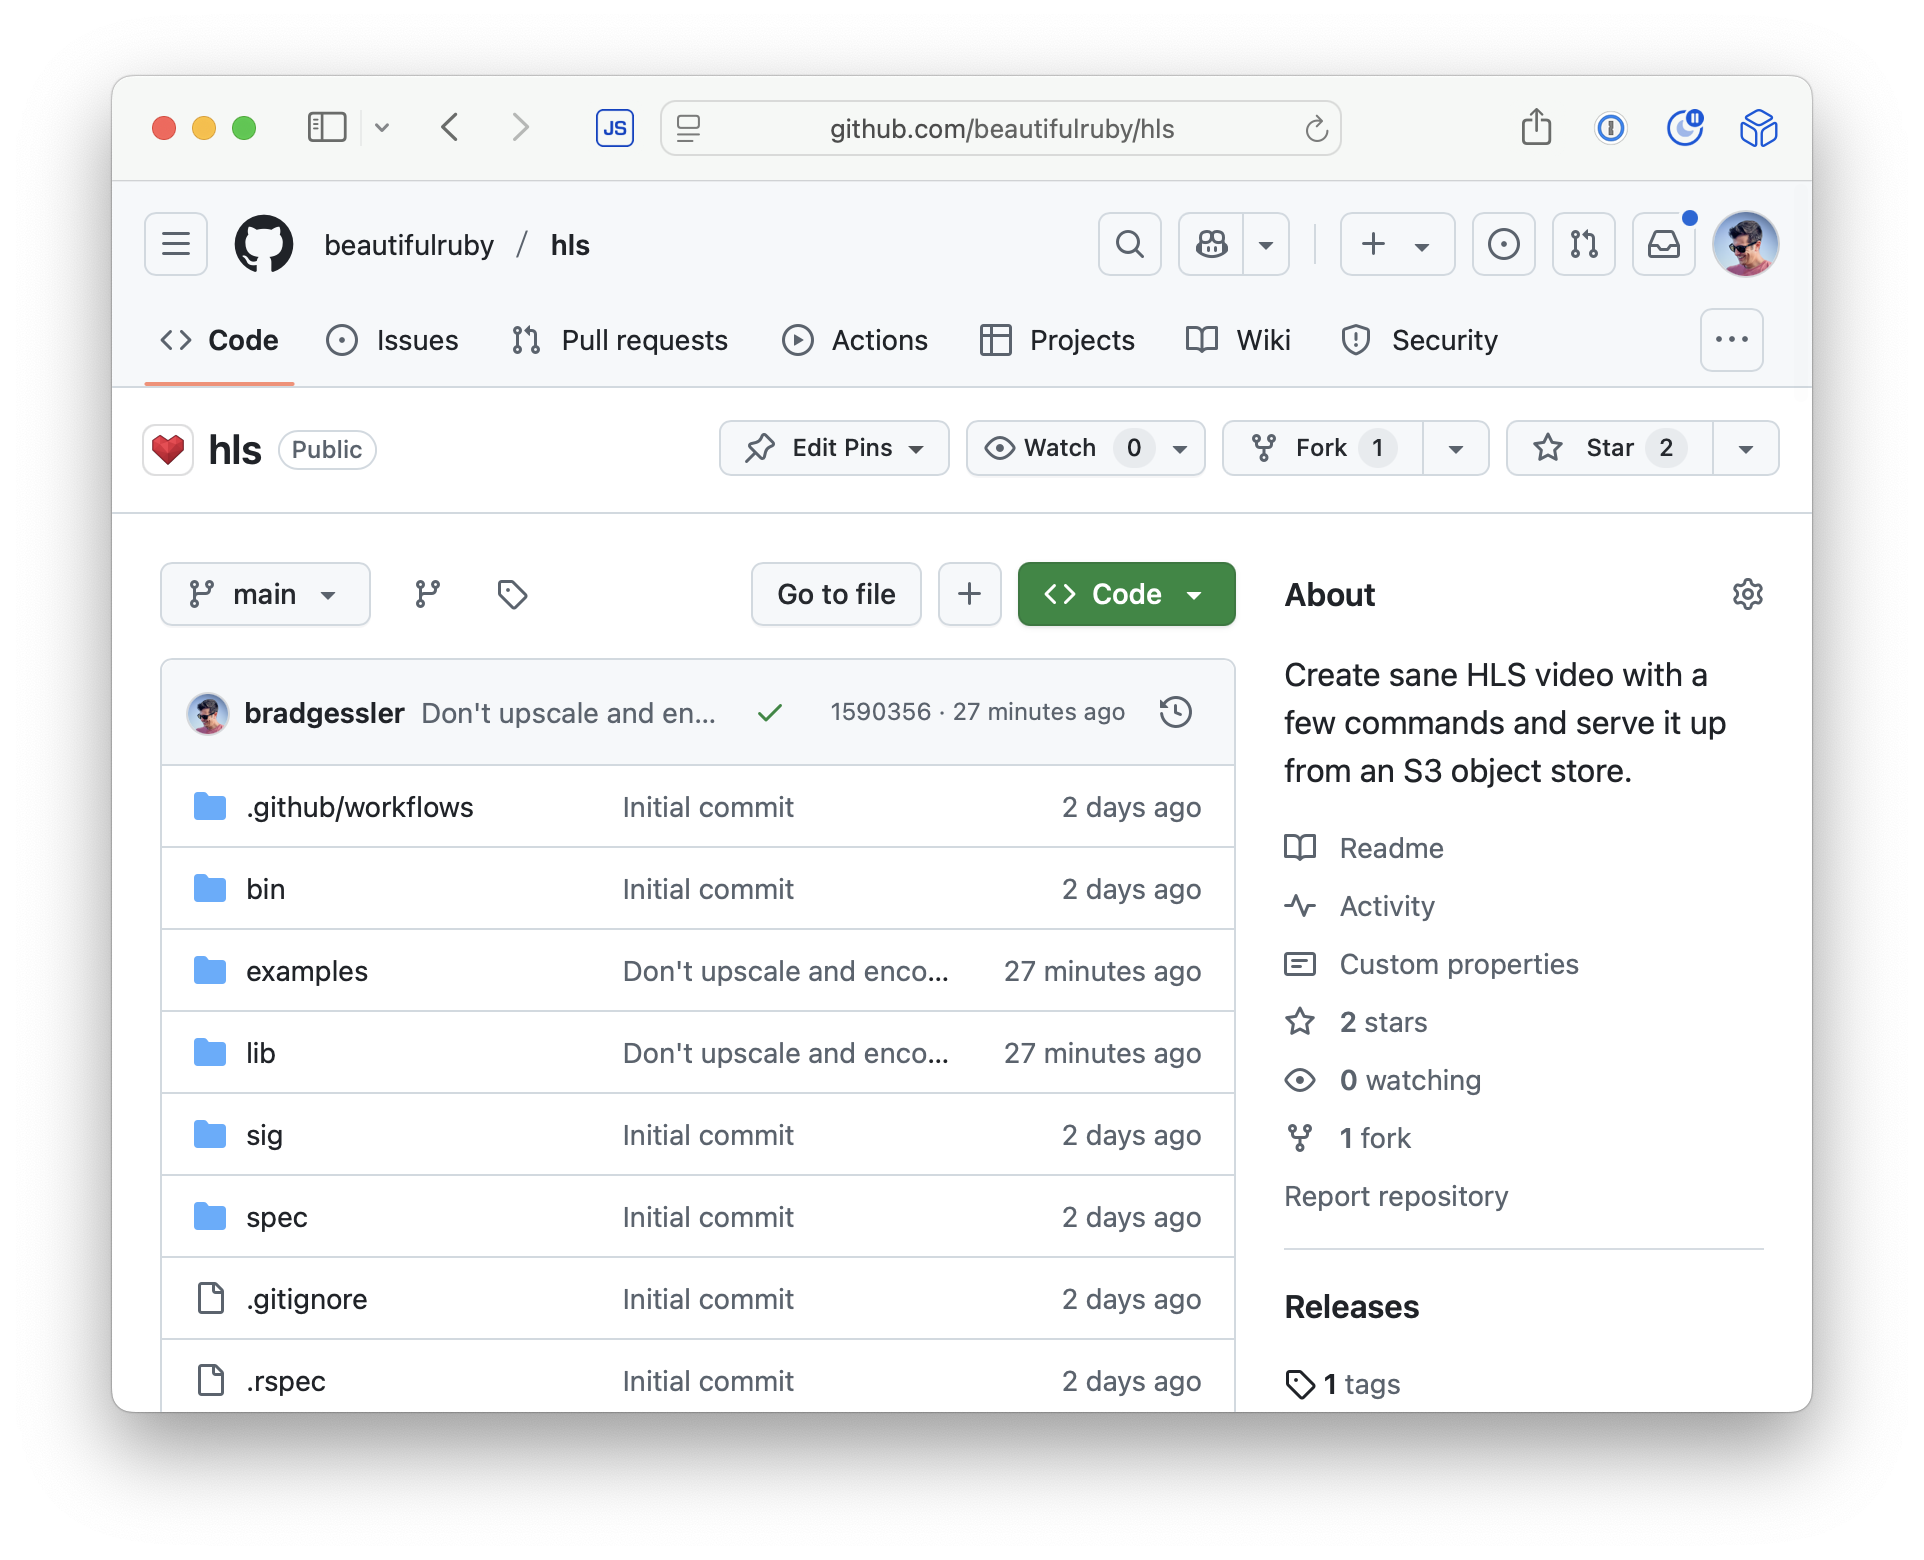Viewport: 1924px width, 1560px height.
Task: Expand the sidebar dropdown chevron
Action: (x=382, y=128)
